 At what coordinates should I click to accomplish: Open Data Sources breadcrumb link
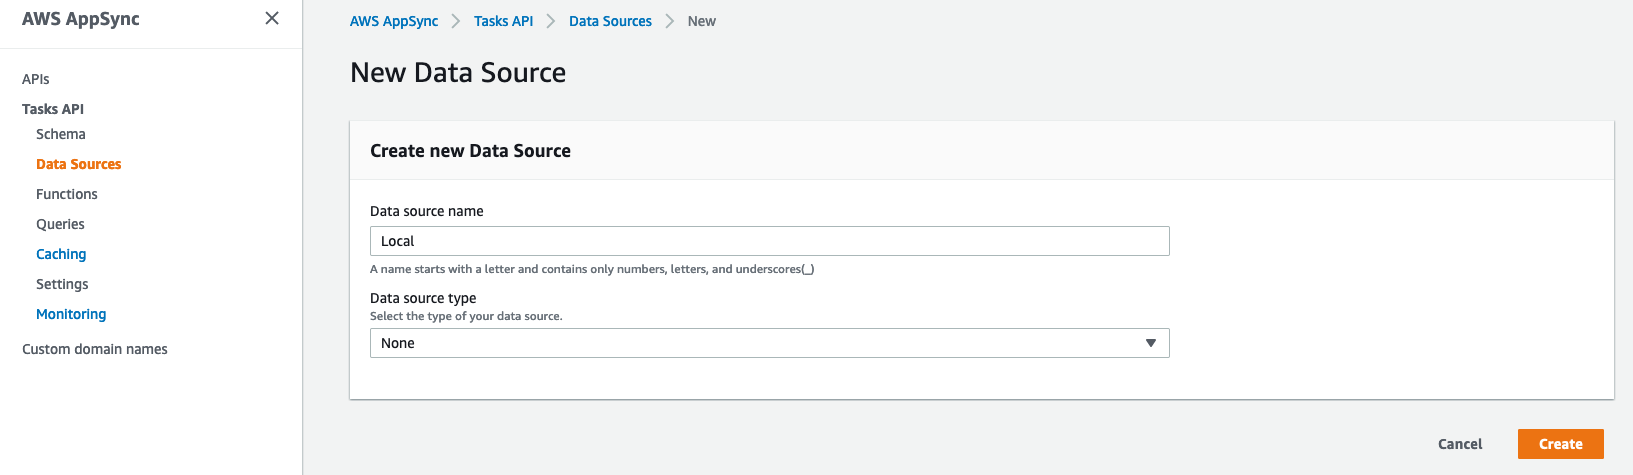coord(610,21)
